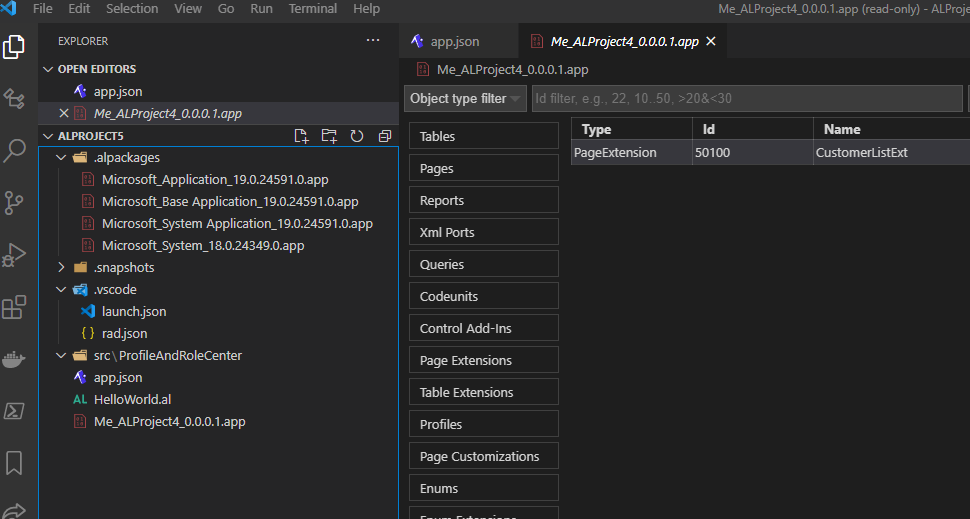Open the Extensions view
The height and width of the screenshot is (519, 970).
tap(14, 307)
